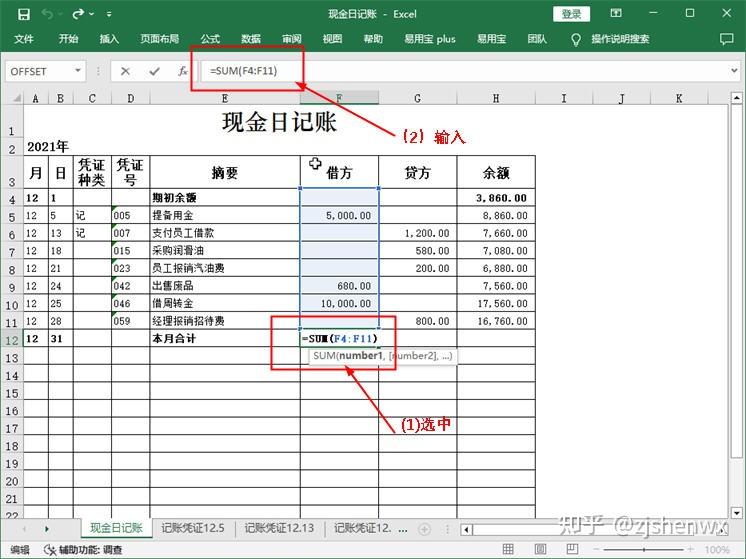
Task: Click the Save icon in title bar
Action: [24, 14]
